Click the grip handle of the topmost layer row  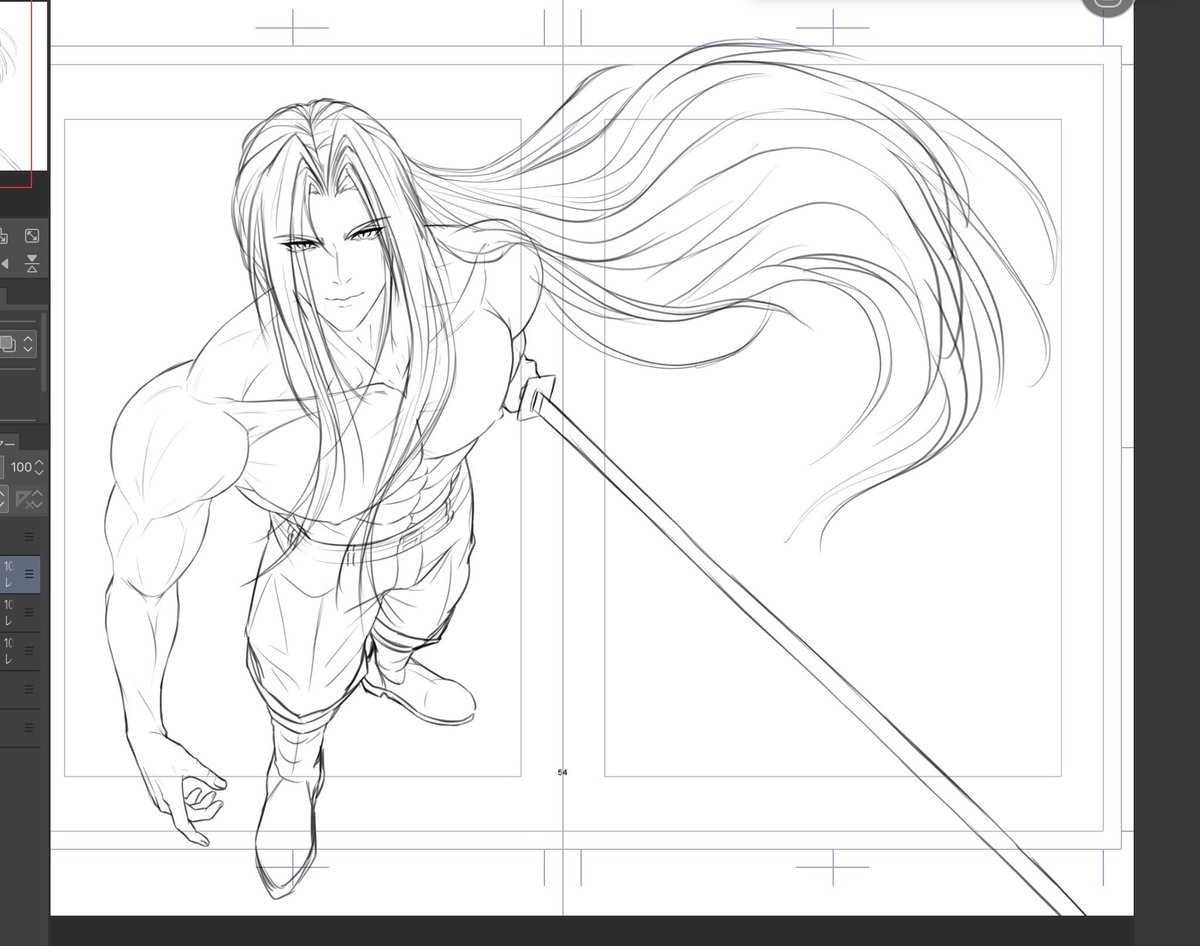[29, 537]
